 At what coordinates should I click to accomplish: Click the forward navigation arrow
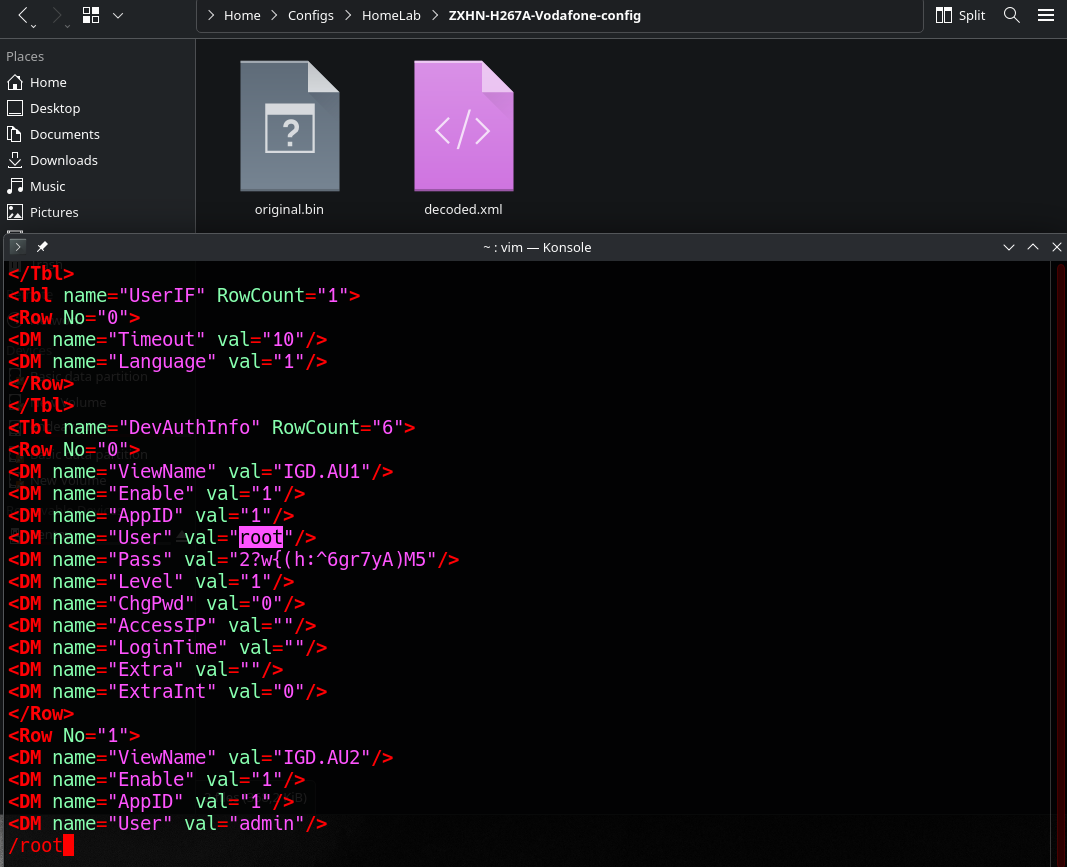point(58,15)
